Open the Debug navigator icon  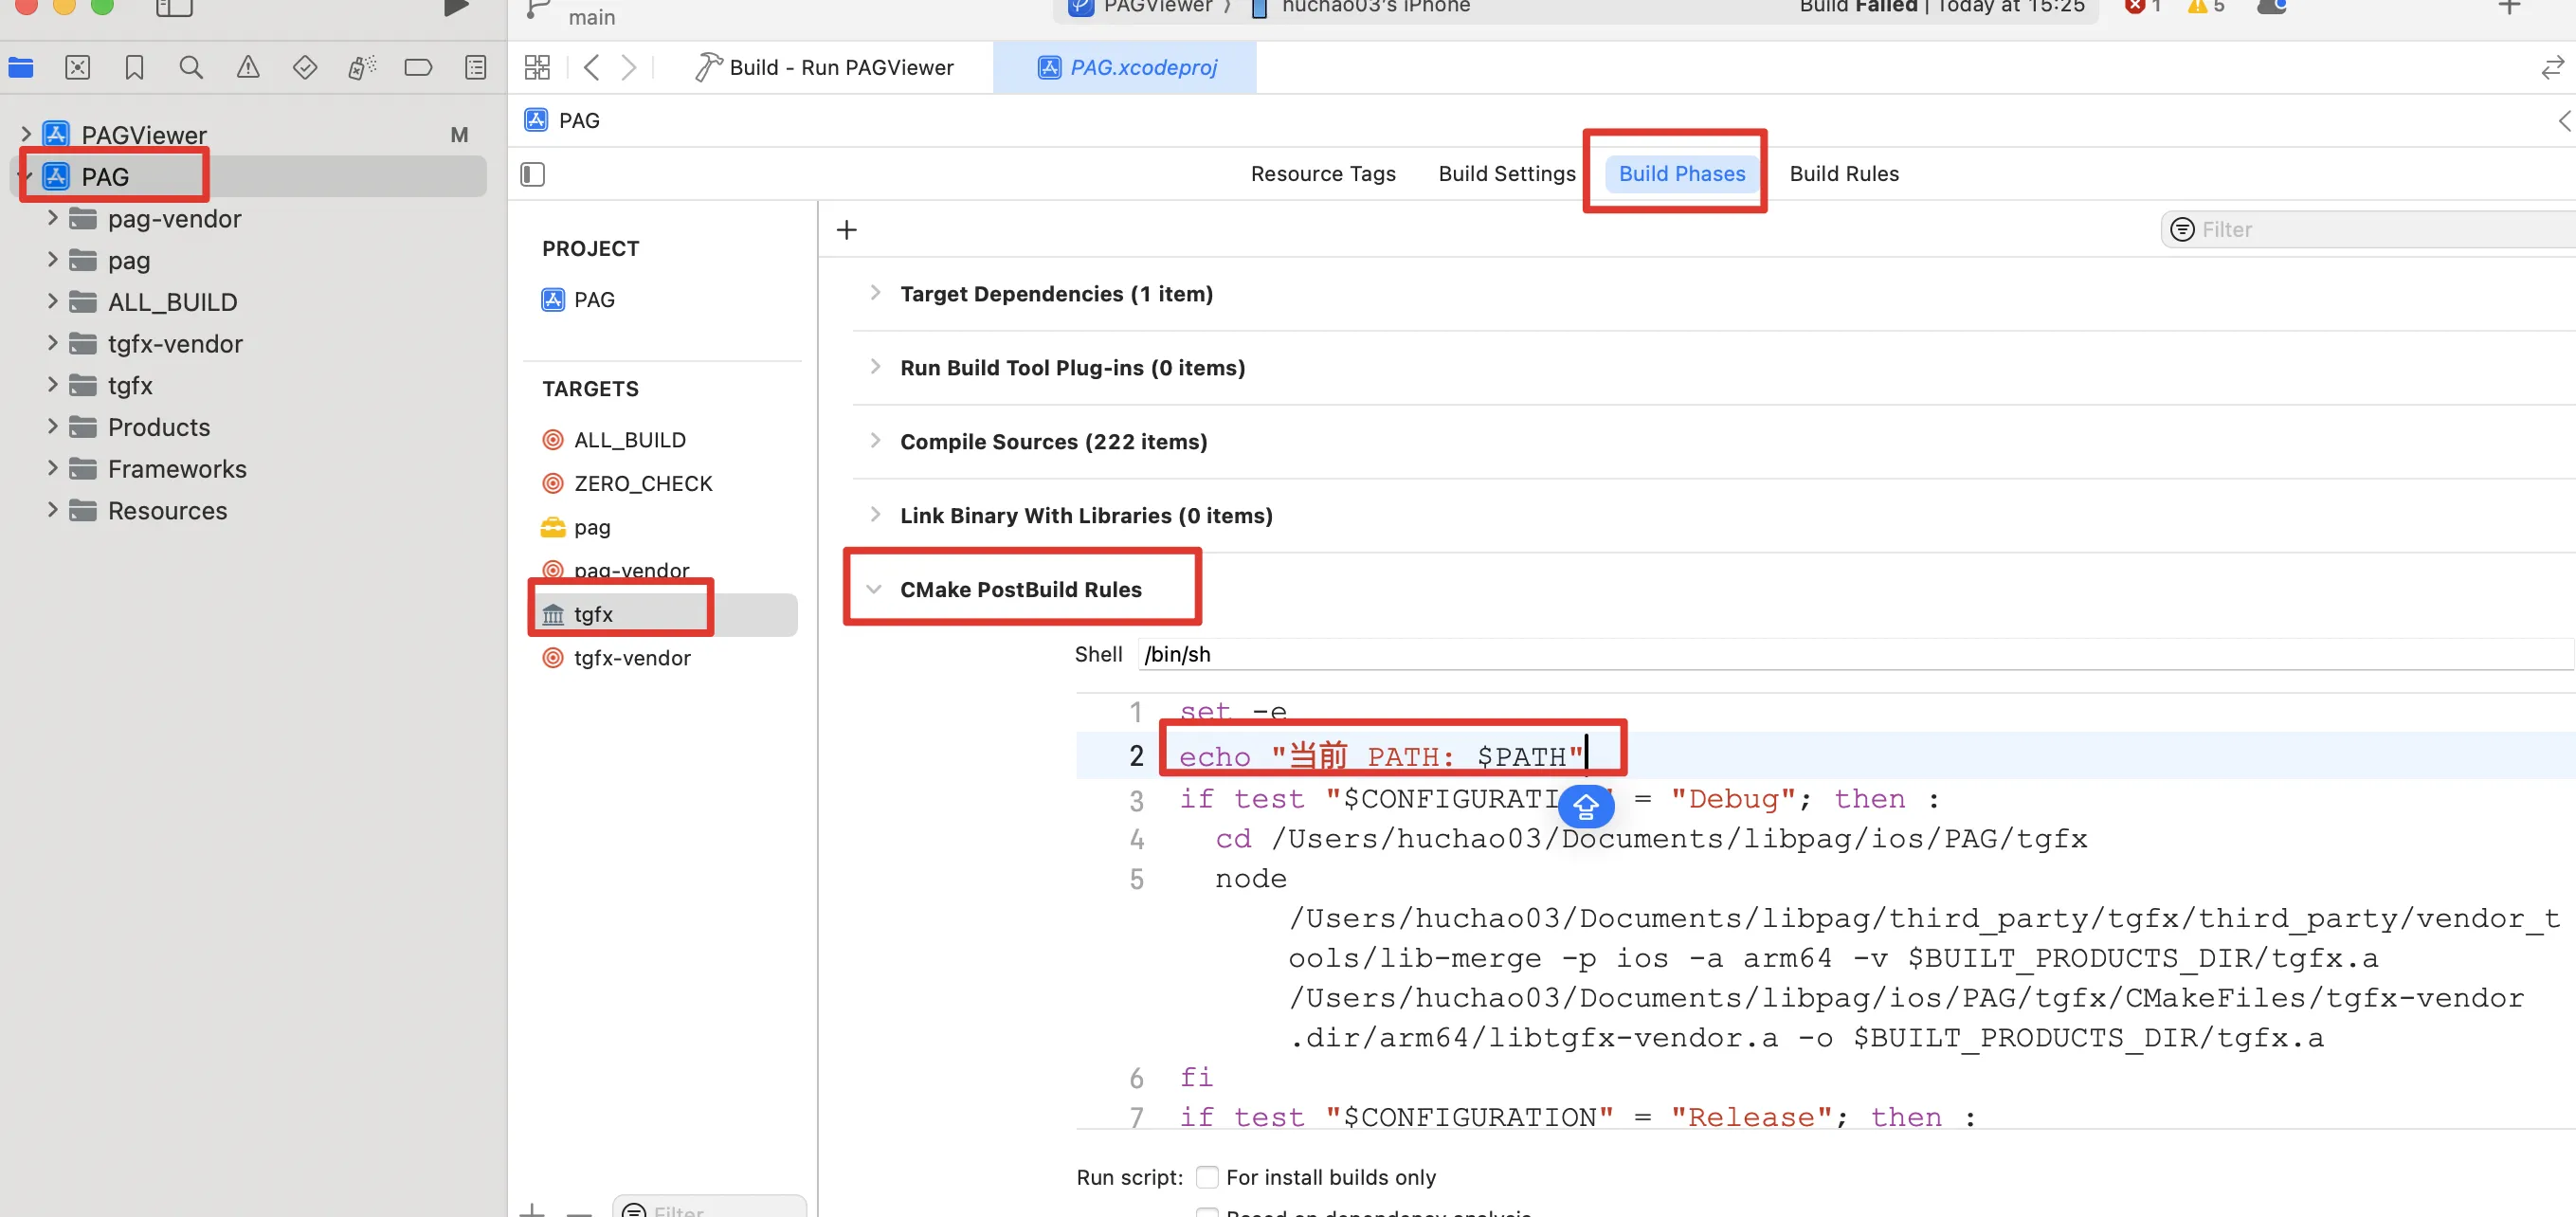pyautogui.click(x=362, y=68)
